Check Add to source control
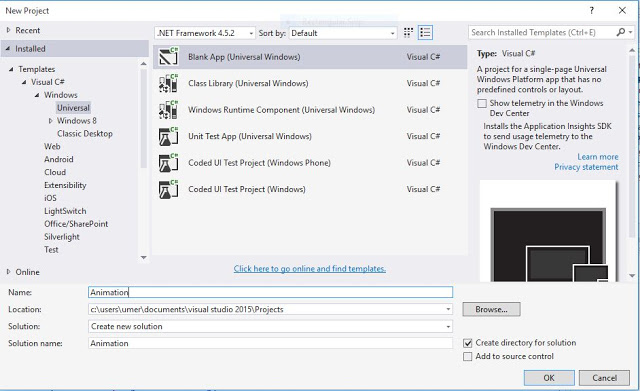This screenshot has width=640, height=391. (468, 357)
